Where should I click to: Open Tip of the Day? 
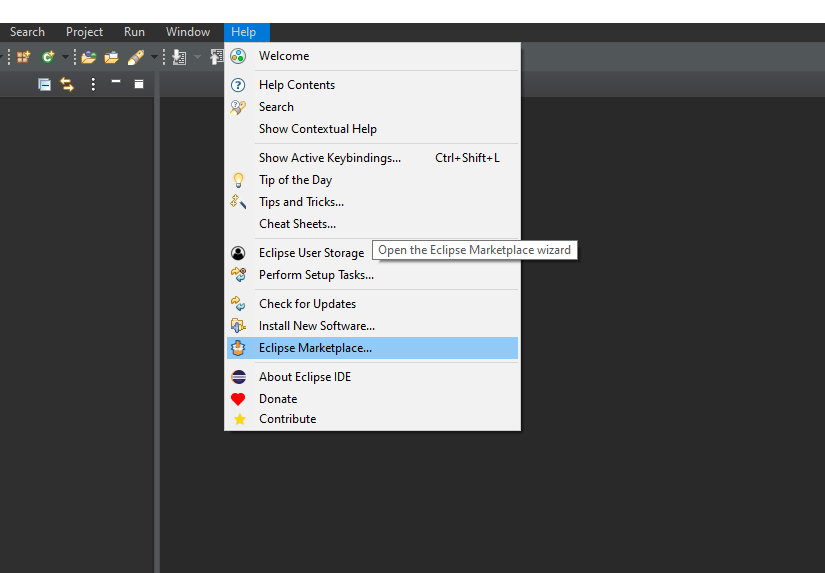(295, 180)
